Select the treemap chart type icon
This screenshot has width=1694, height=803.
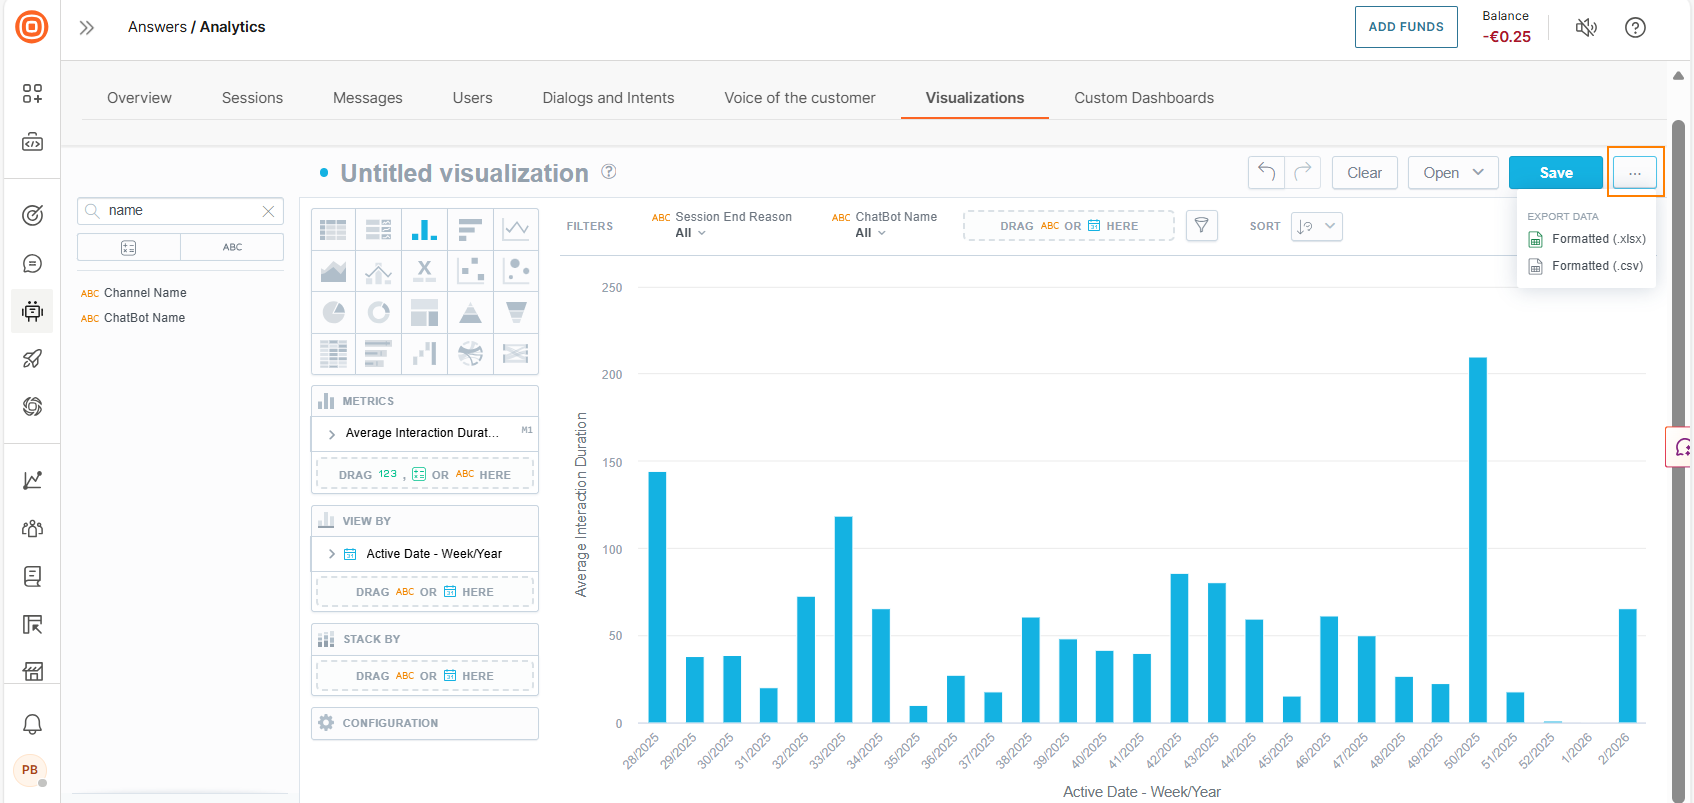coord(425,312)
